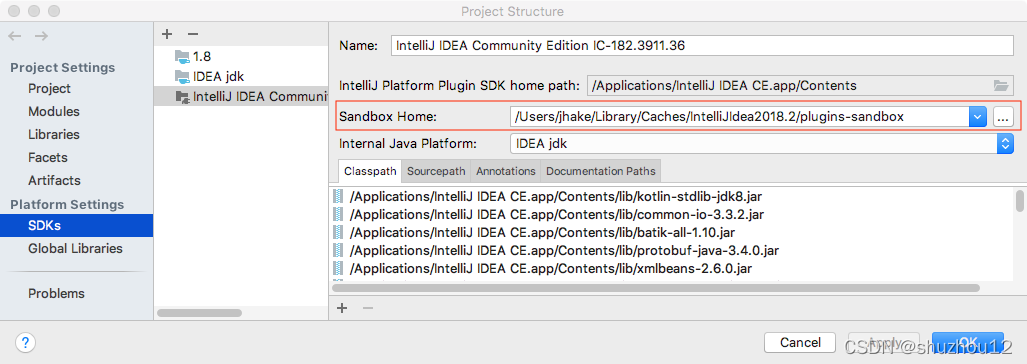1027x364 pixels.
Task: Click the back navigation arrow
Action: (15, 36)
